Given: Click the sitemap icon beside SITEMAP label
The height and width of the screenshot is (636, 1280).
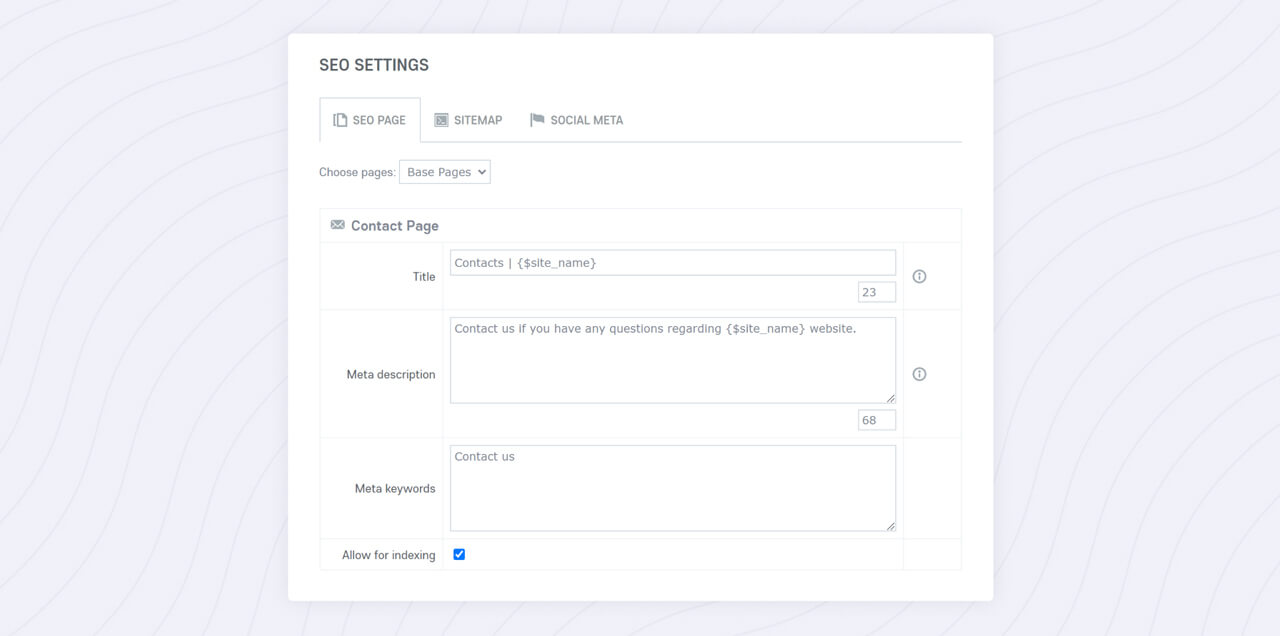Looking at the screenshot, I should point(440,120).
